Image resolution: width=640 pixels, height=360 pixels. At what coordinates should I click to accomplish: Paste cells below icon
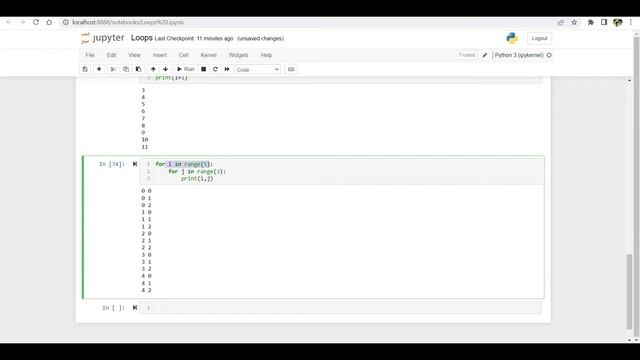138,69
